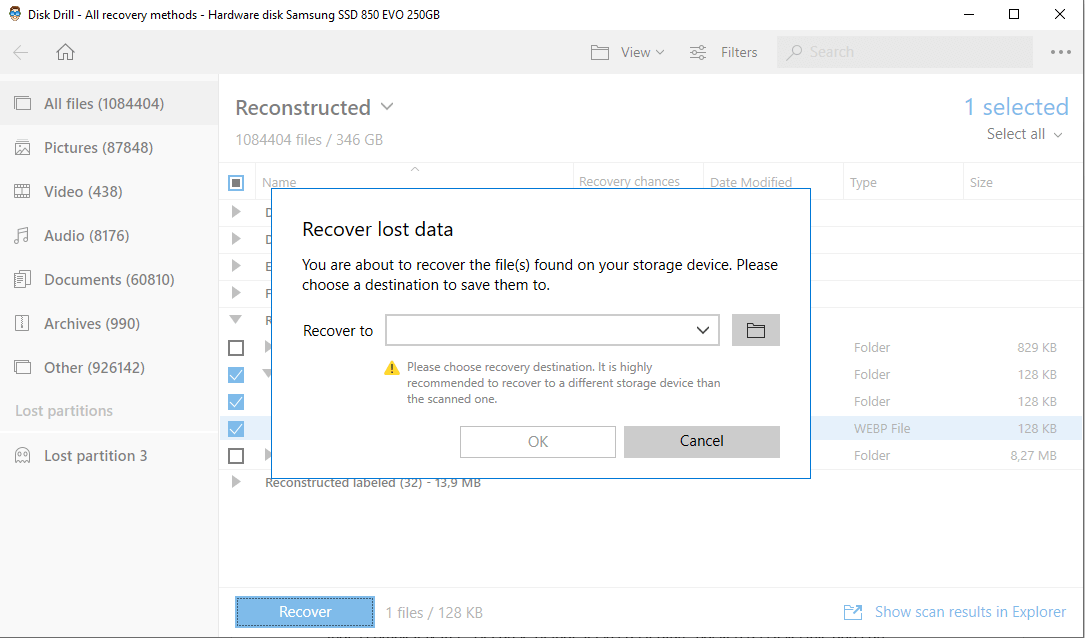Toggle the select-all header checkbox

[236, 183]
